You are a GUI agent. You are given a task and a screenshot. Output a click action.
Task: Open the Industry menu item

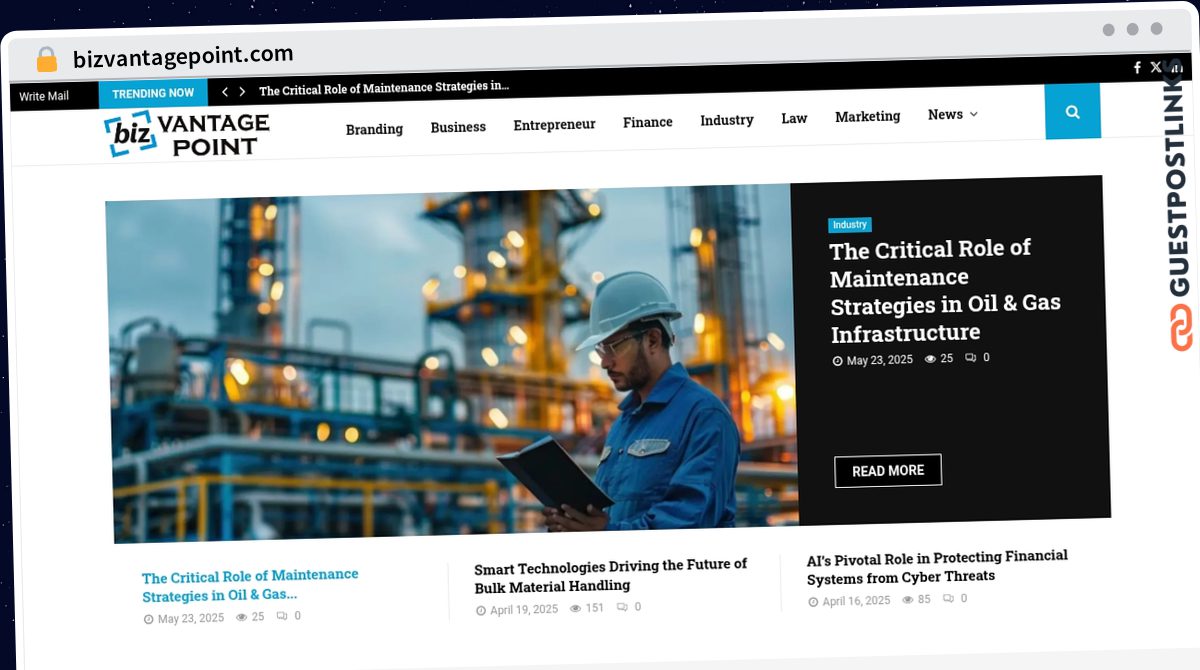point(727,120)
